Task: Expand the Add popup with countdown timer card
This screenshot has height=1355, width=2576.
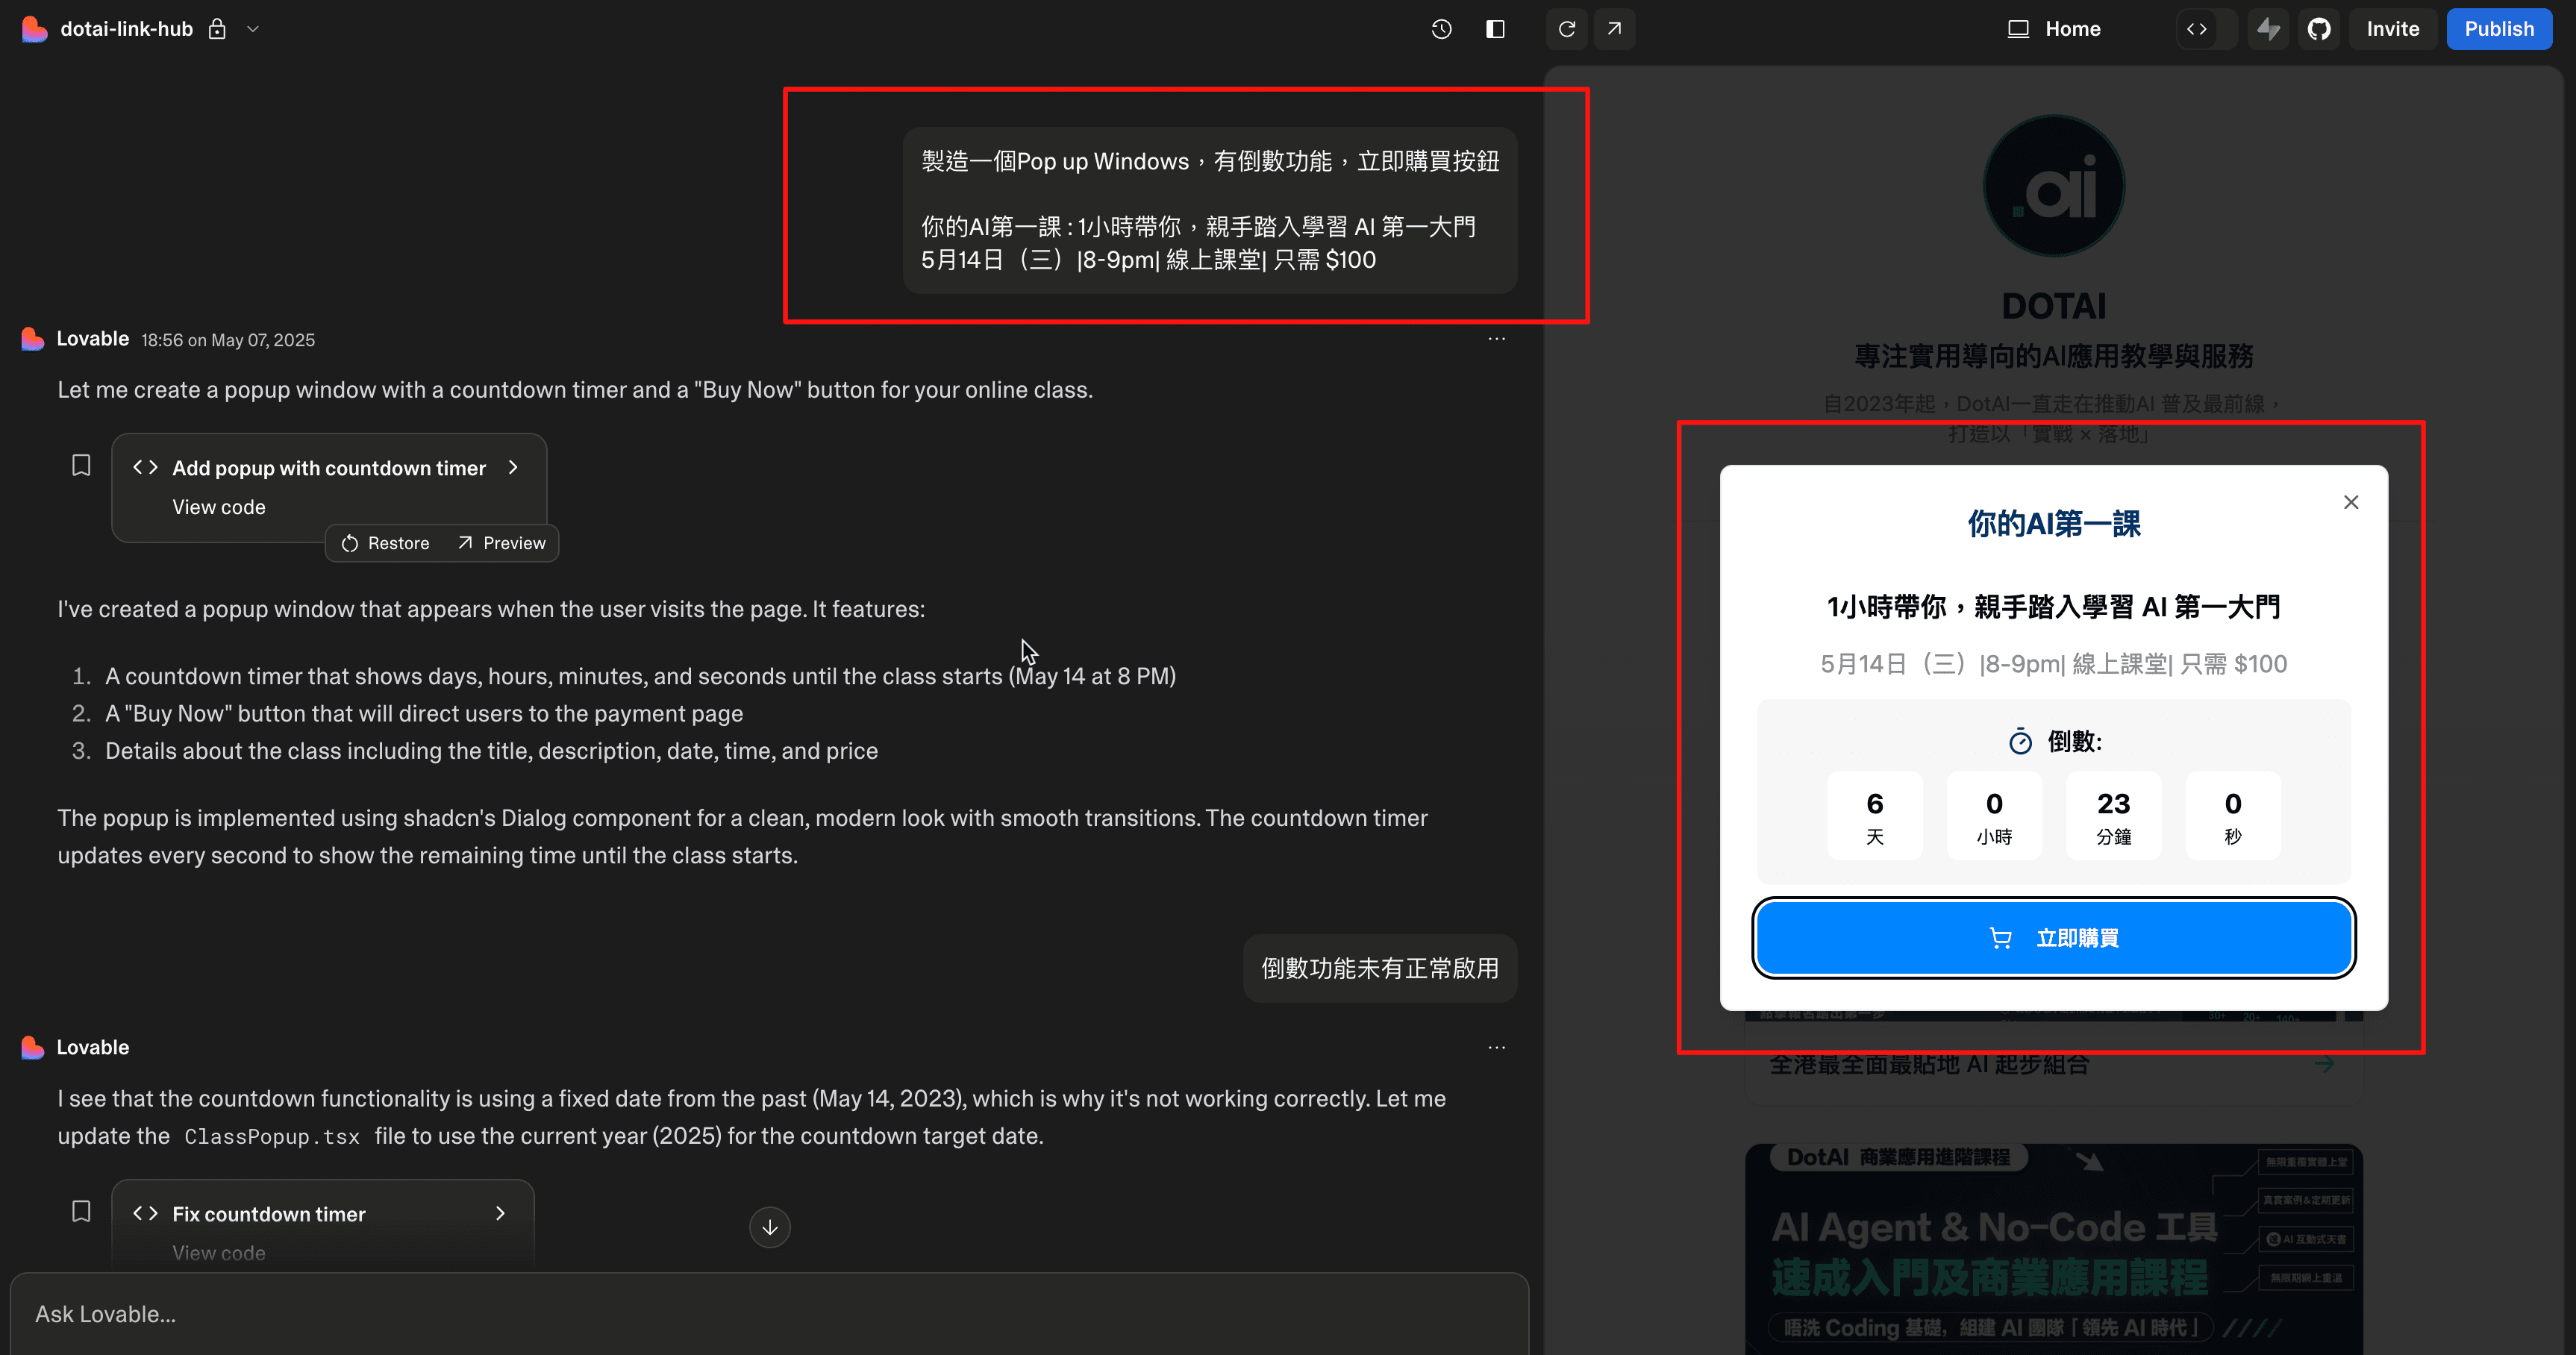Action: coord(513,467)
